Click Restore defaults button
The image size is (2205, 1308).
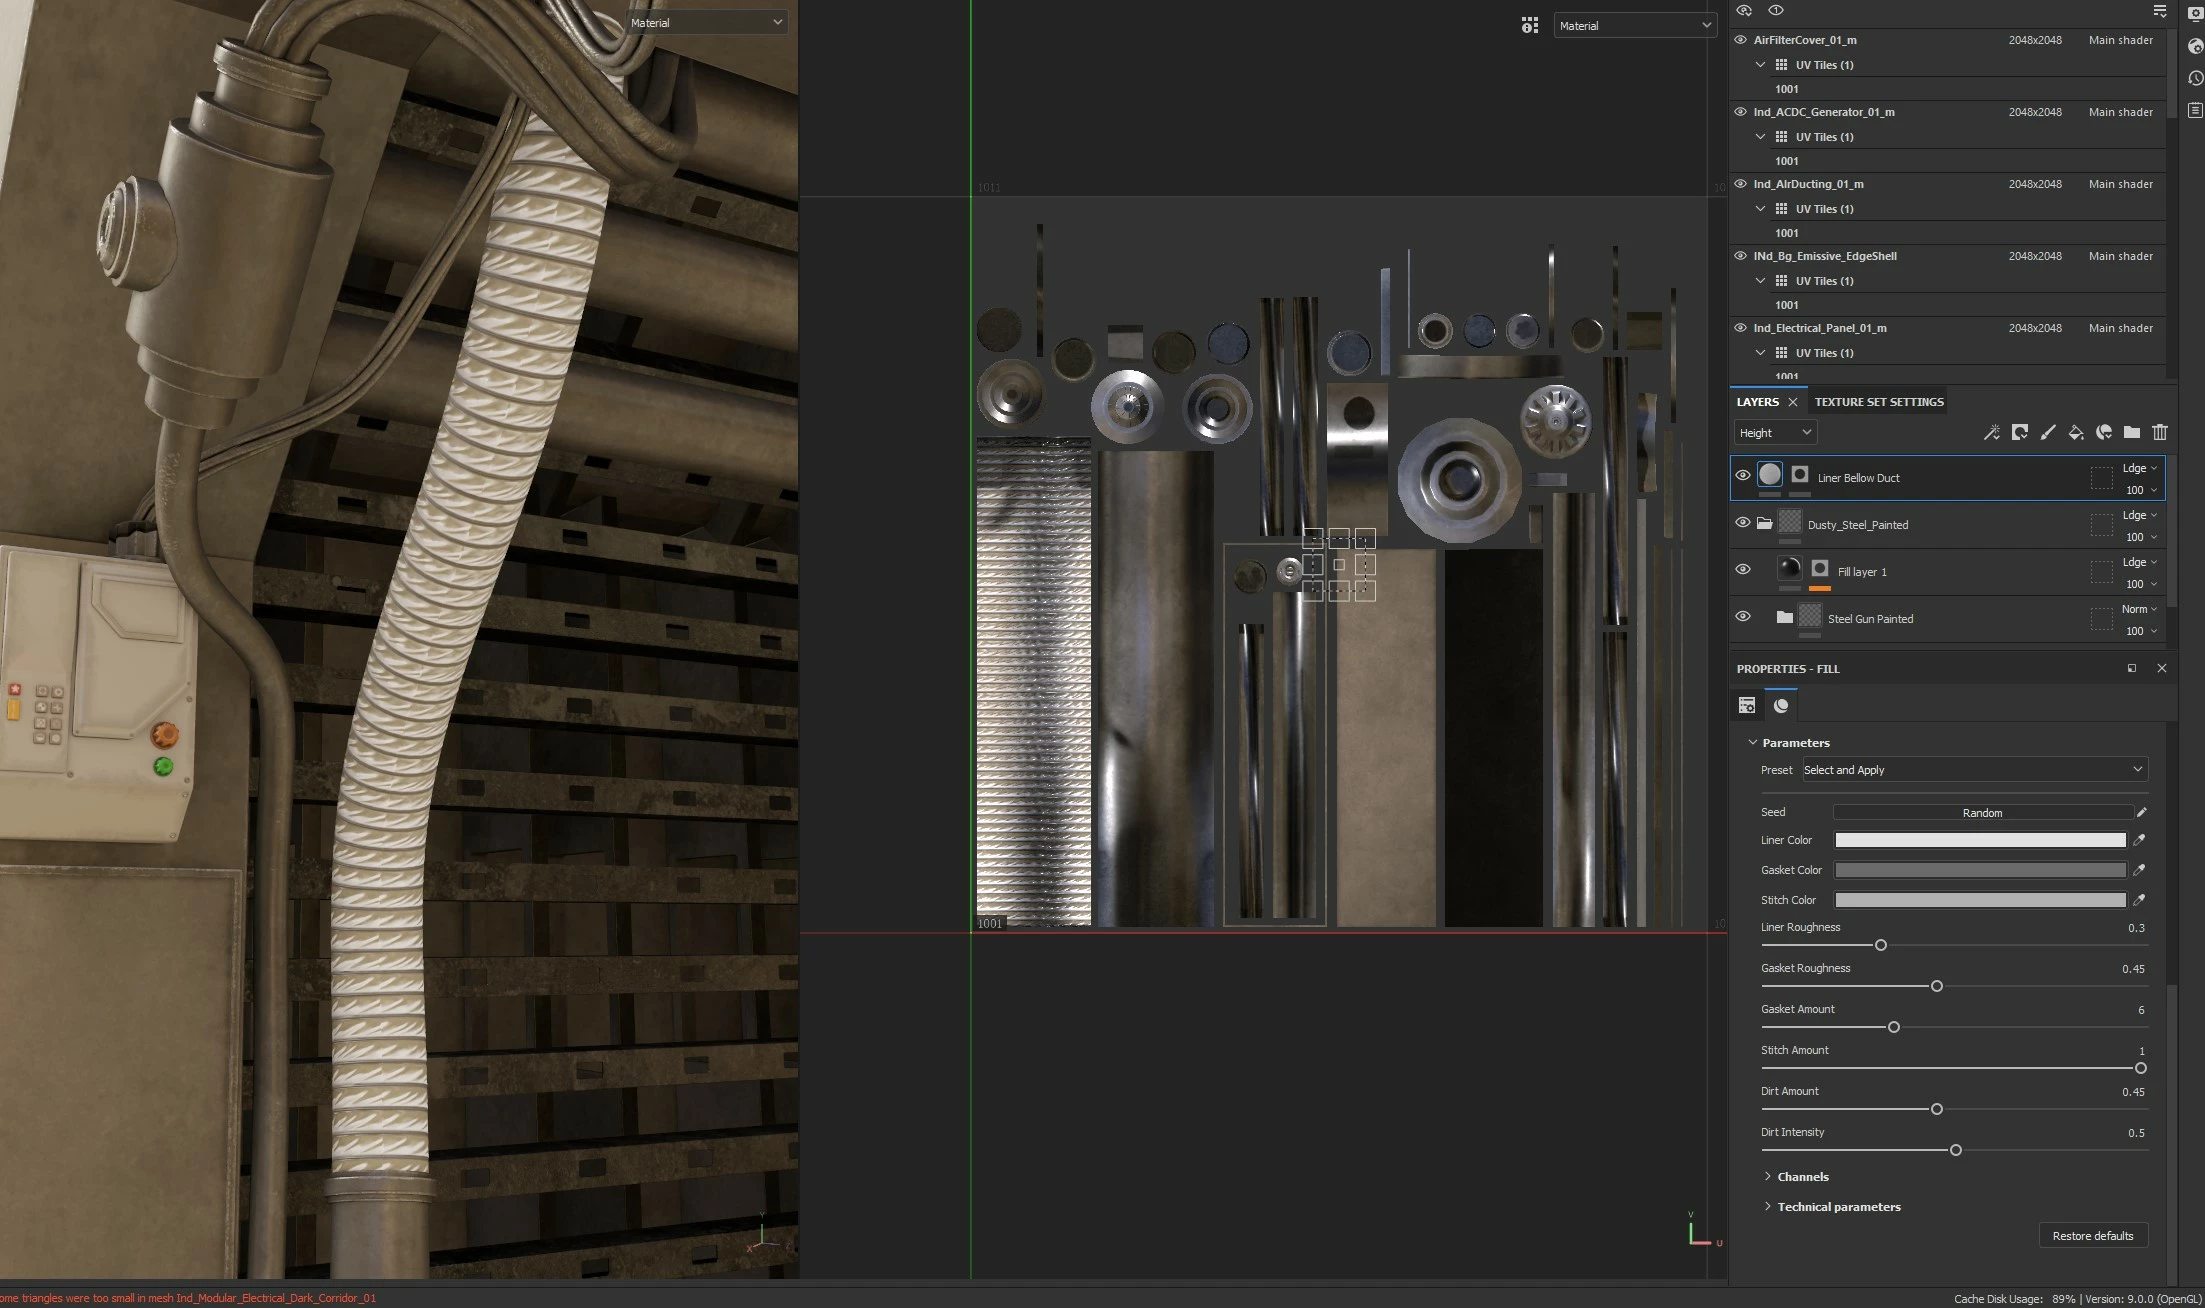[x=2092, y=1236]
